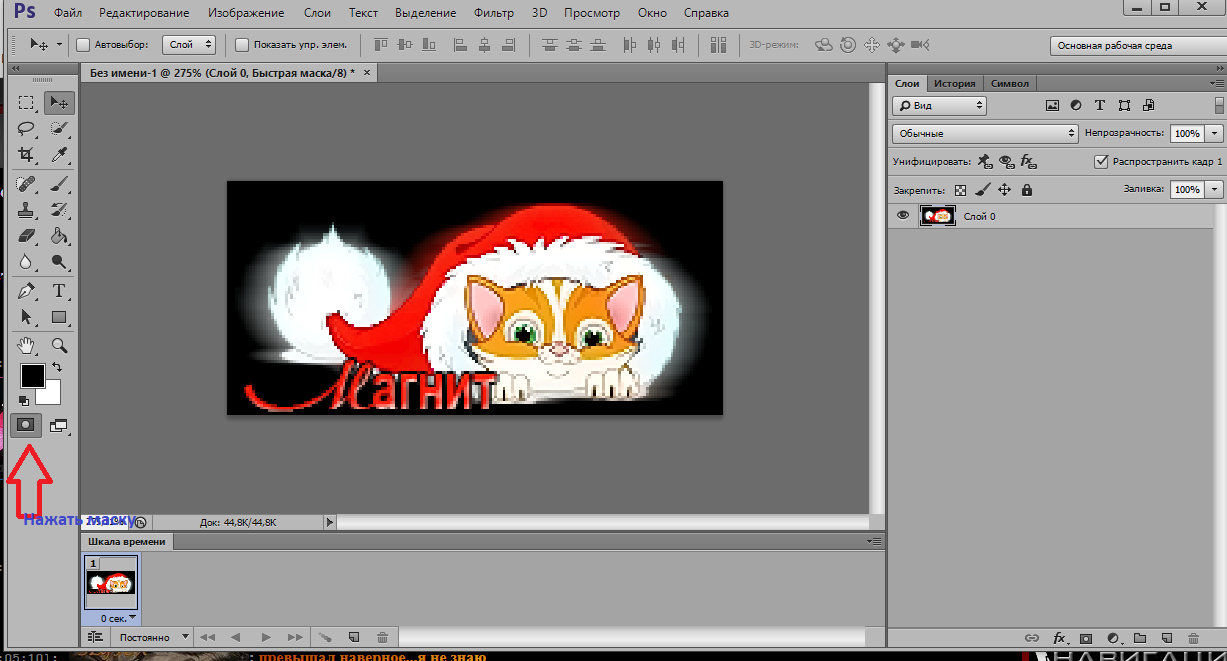
Task: Open the Вид layer filter dropdown
Action: point(939,105)
